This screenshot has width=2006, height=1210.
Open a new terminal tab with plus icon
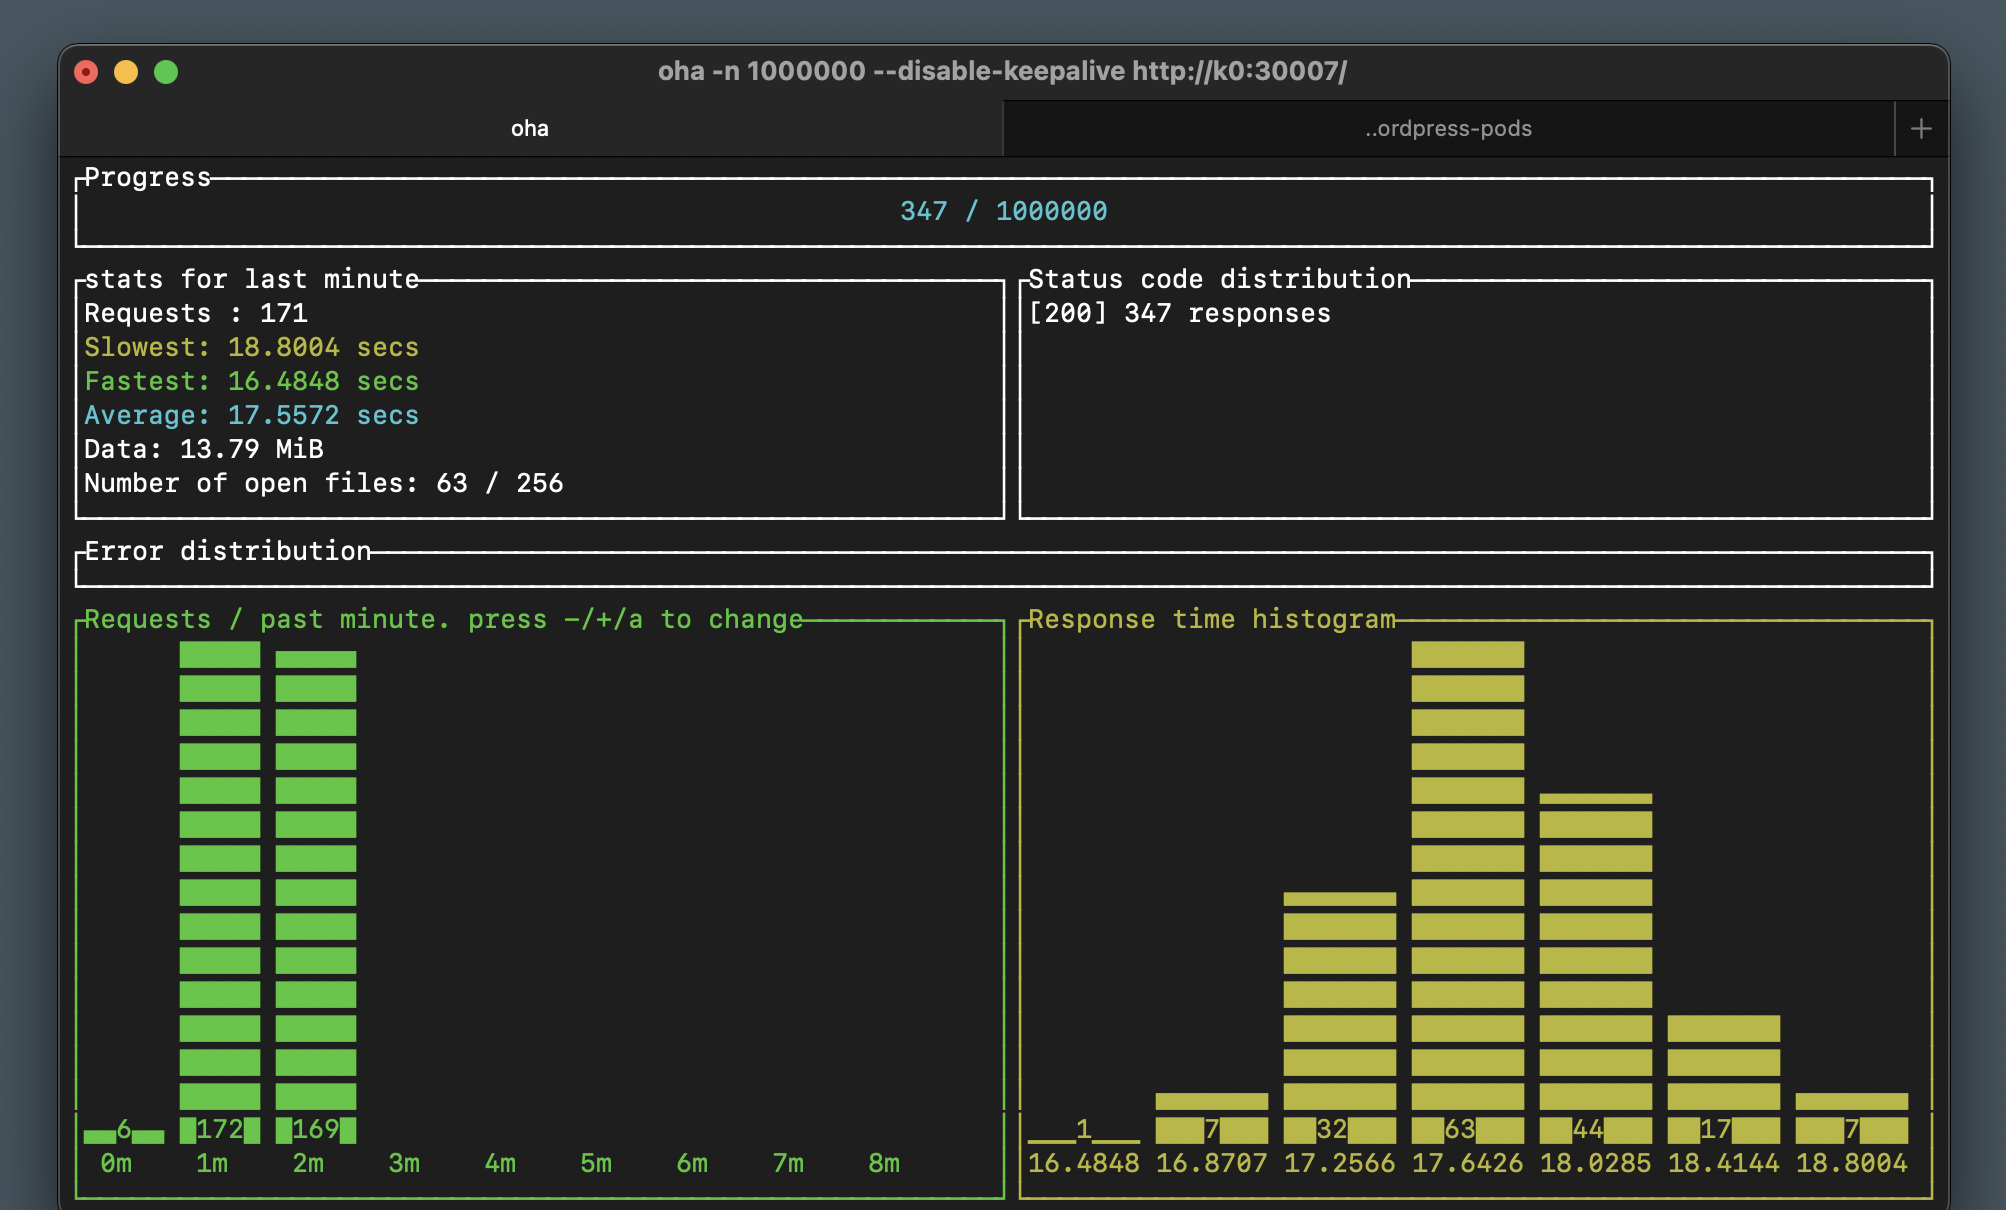(1920, 128)
